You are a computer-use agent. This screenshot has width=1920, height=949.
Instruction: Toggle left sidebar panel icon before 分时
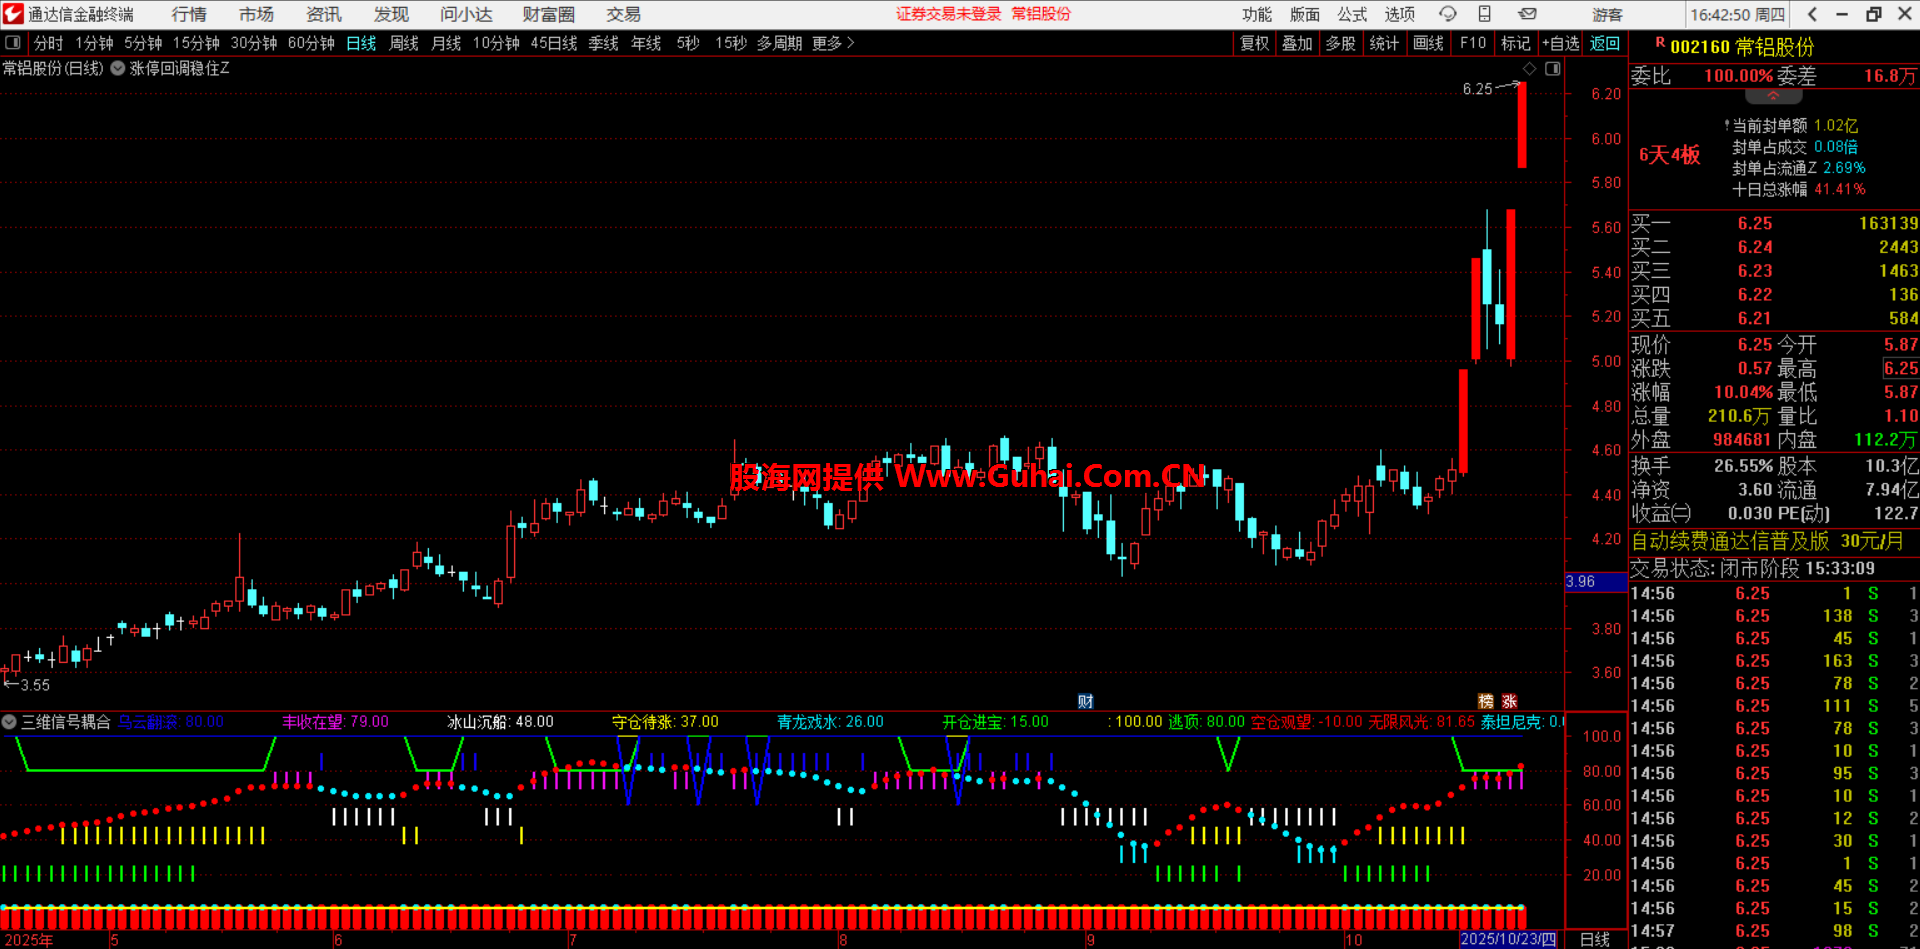tap(13, 43)
